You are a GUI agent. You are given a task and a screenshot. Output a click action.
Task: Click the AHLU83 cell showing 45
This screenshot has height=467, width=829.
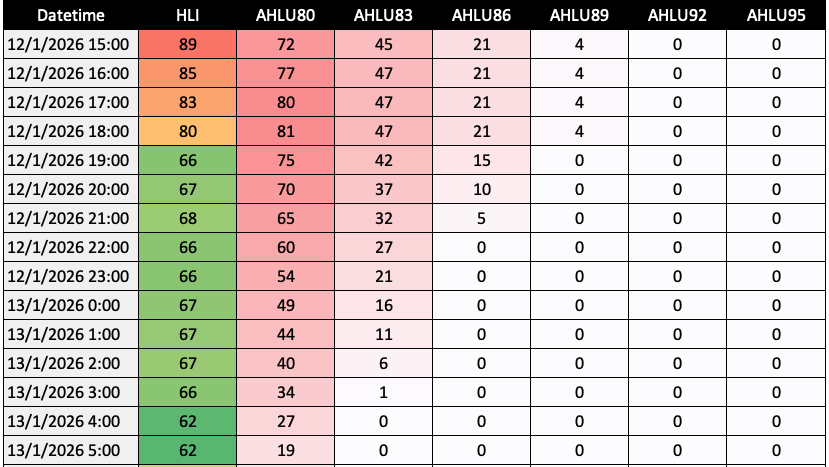coord(384,44)
